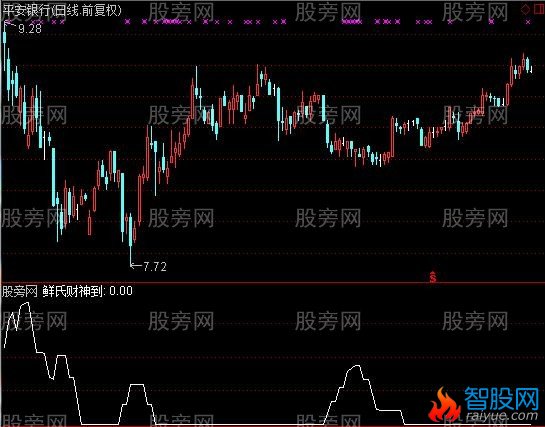Select the chart title 平安银行(日线.前复权)
The height and width of the screenshot is (427, 545).
(x=62, y=11)
